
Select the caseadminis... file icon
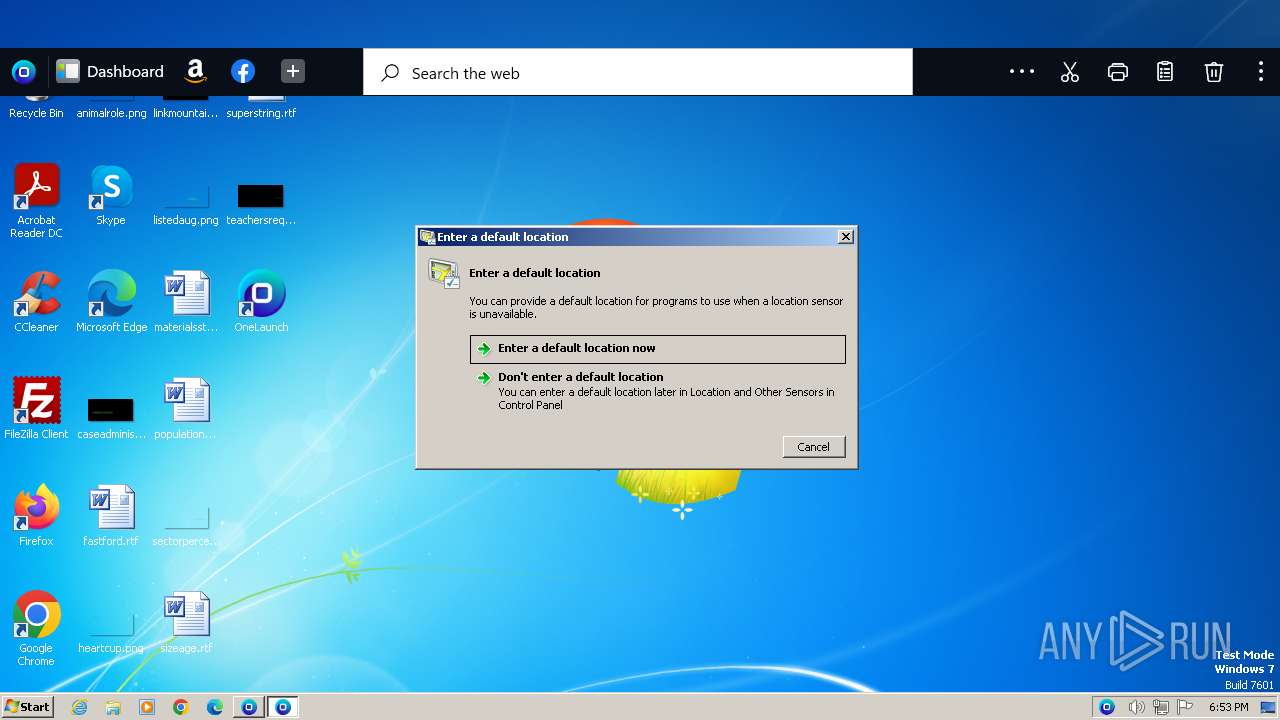pos(111,417)
